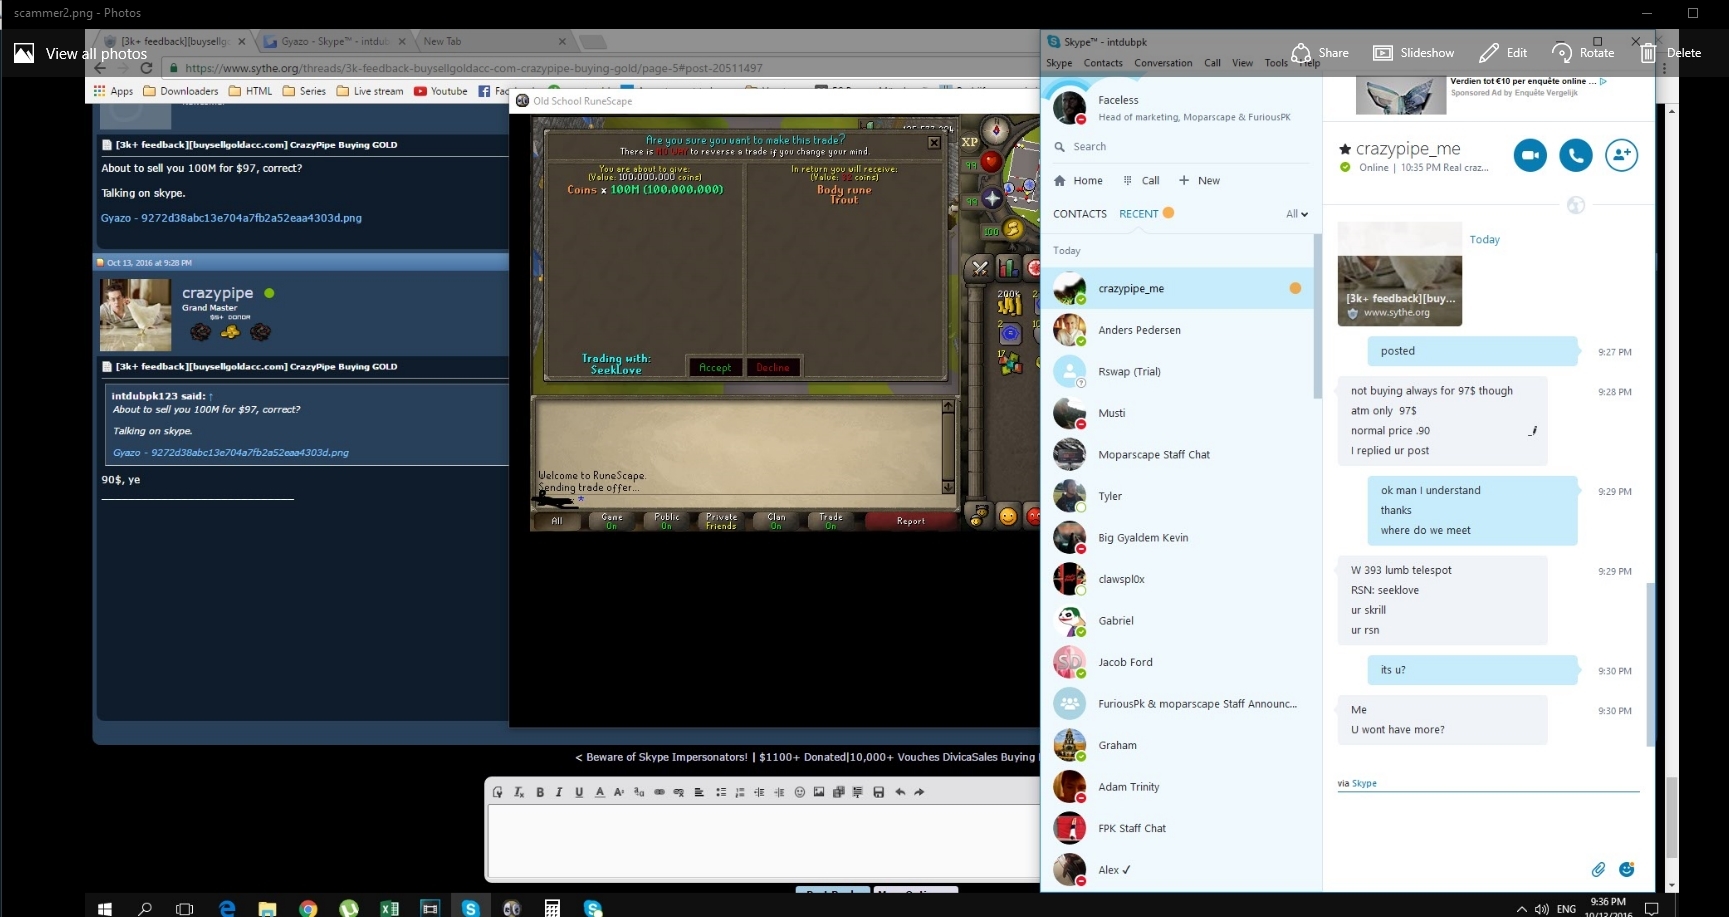Toggle the RuneScape Trade chat filter
This screenshot has height=917, width=1729.
[830, 521]
